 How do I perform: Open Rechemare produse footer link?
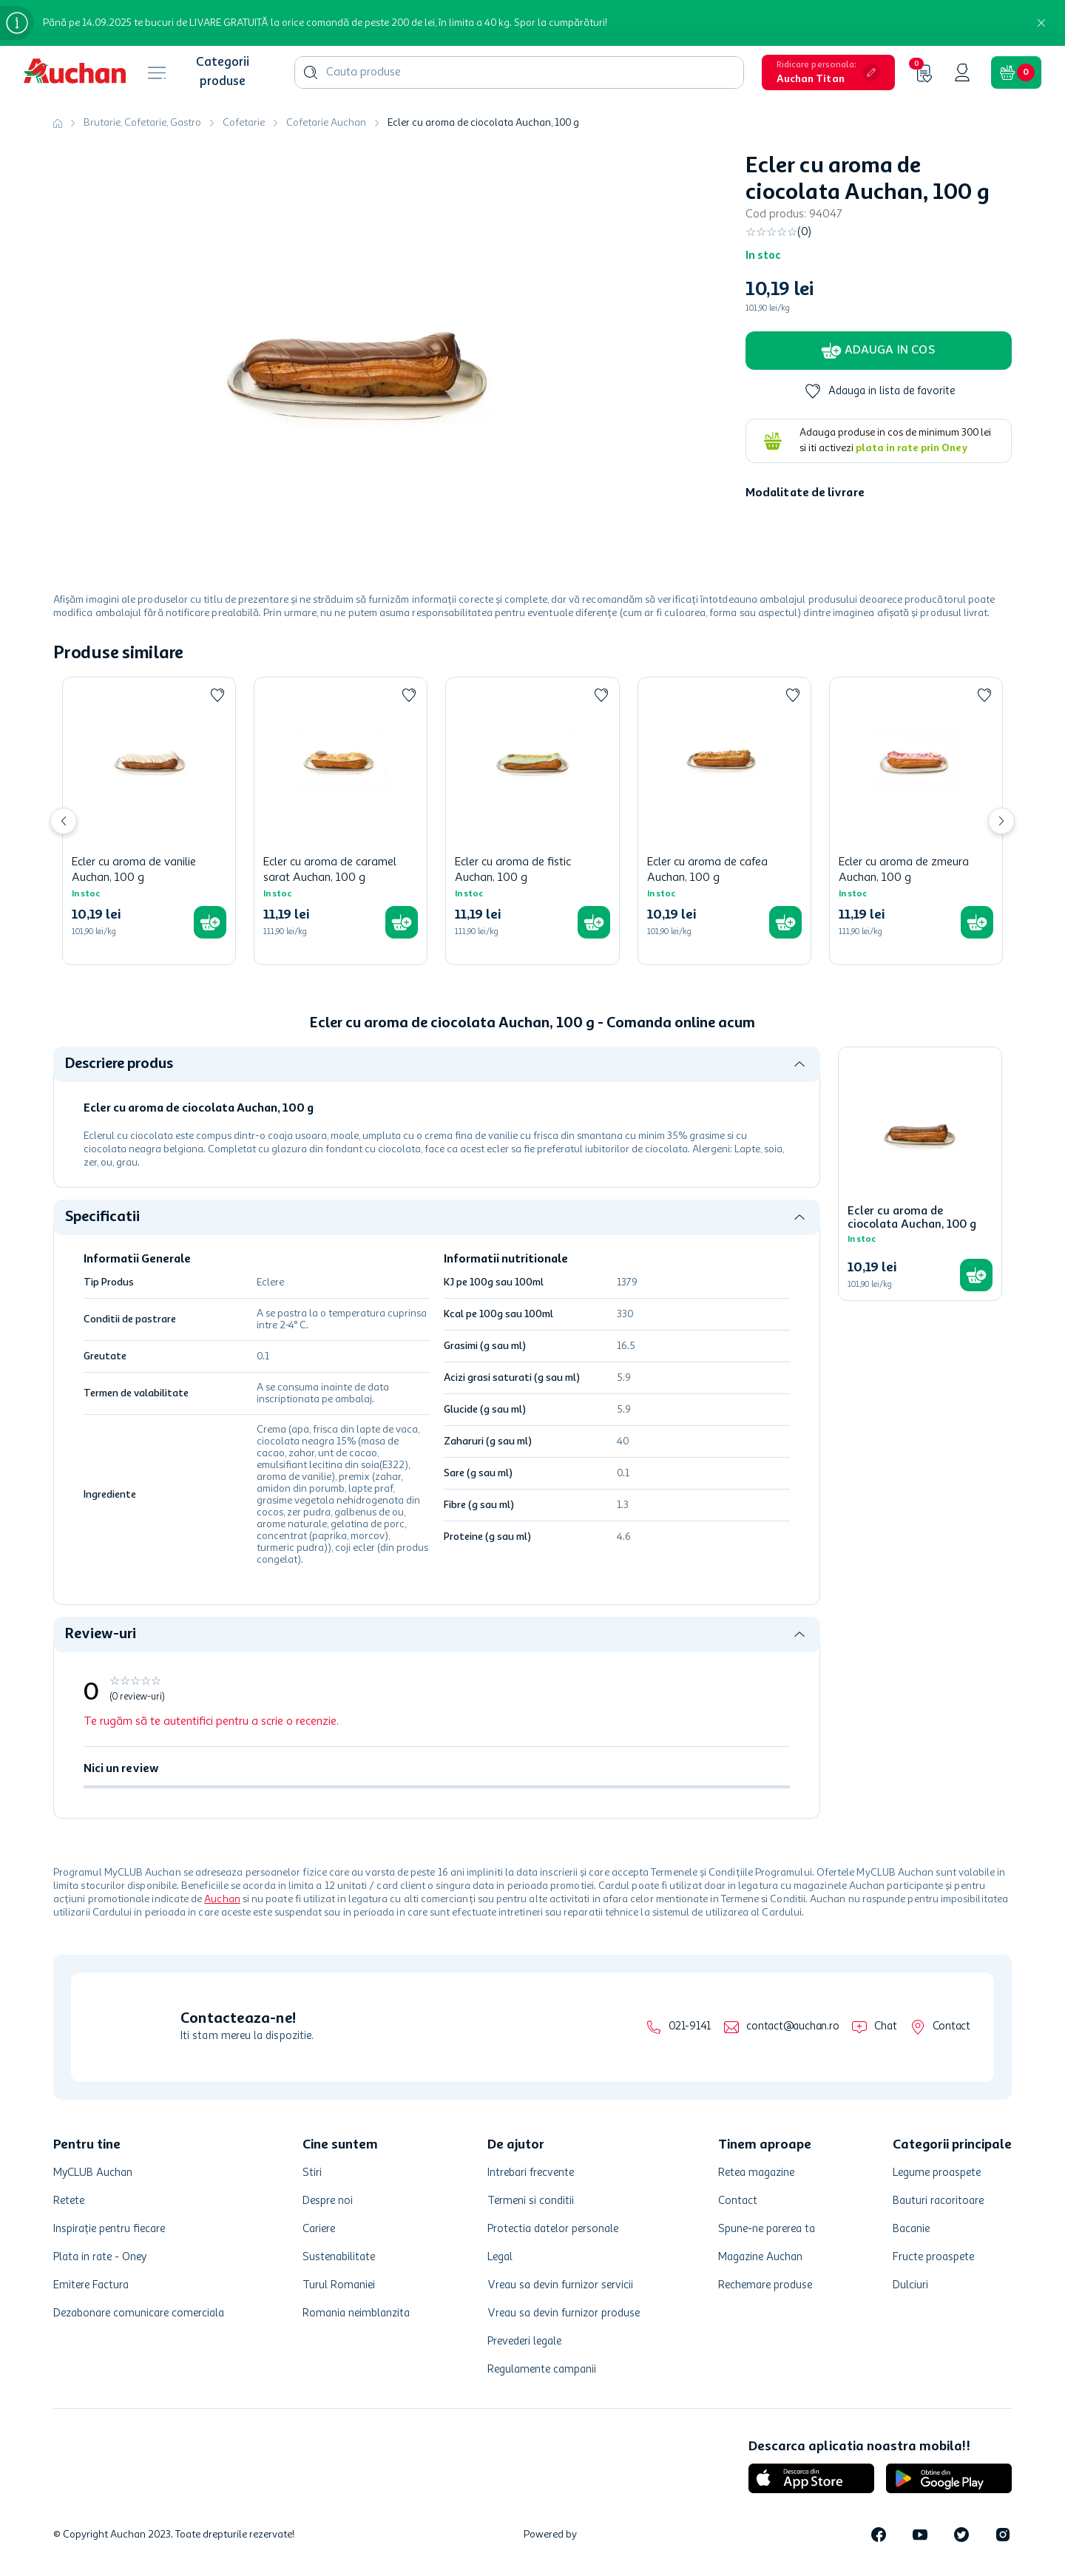(x=765, y=2284)
